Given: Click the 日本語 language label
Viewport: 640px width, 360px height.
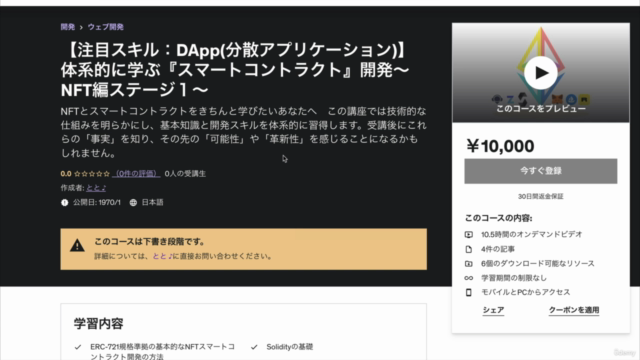Looking at the screenshot, I should pyautogui.click(x=152, y=202).
